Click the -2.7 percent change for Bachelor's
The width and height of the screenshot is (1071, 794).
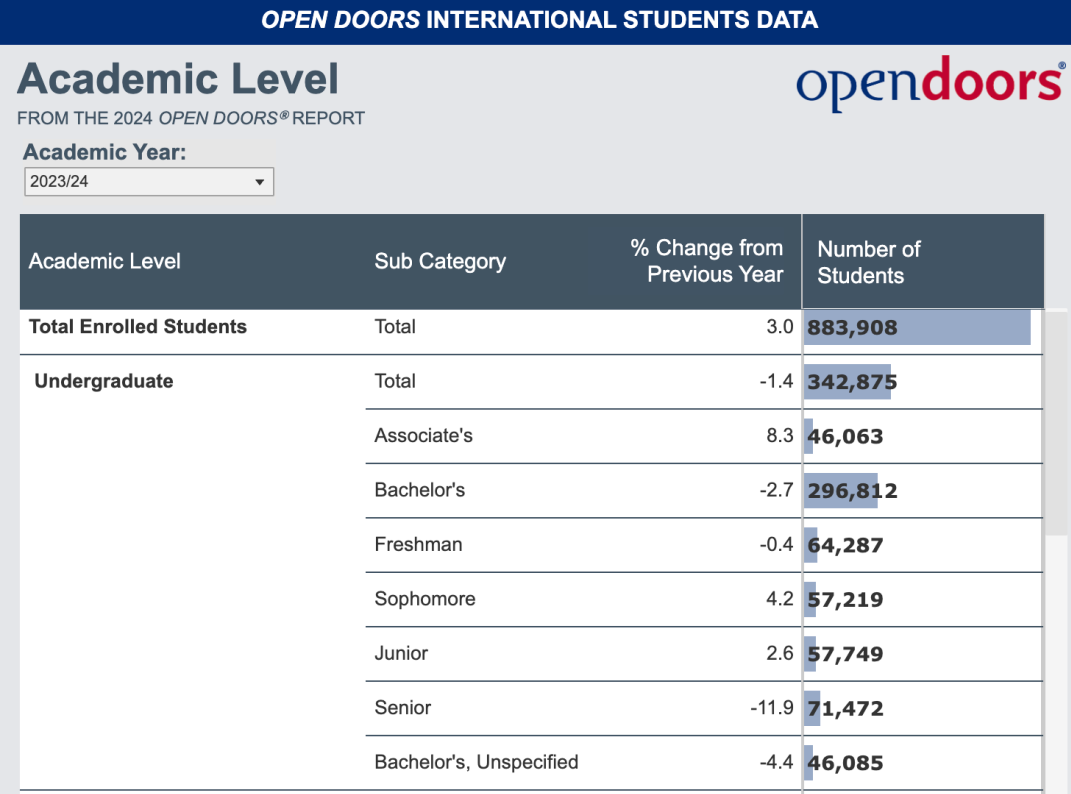(x=776, y=490)
